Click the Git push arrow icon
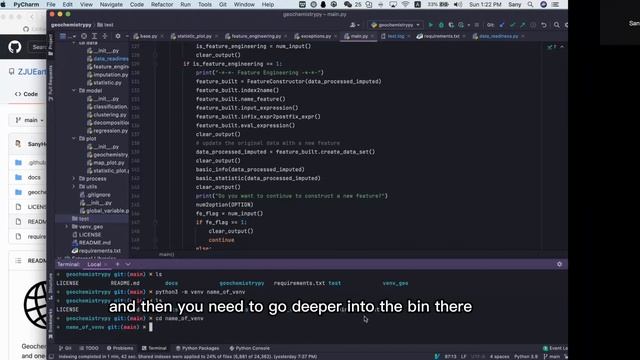This screenshot has width=640, height=360. pyautogui.click(x=523, y=25)
